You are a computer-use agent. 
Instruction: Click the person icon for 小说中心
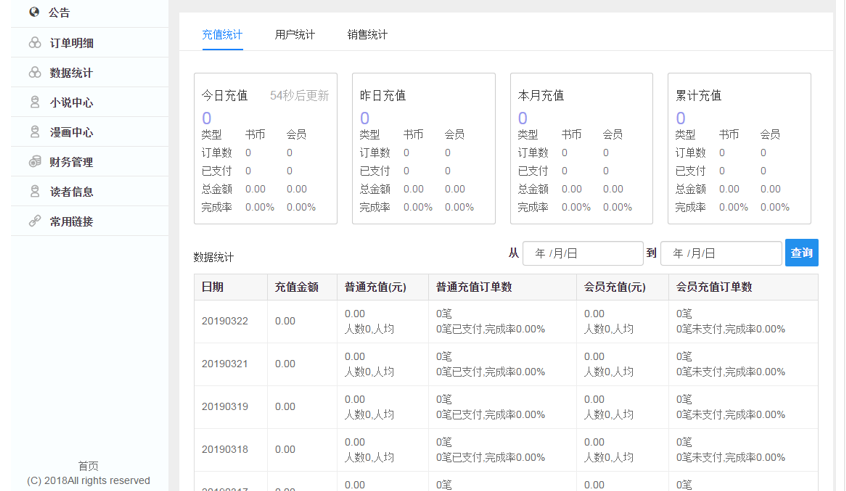tap(34, 102)
